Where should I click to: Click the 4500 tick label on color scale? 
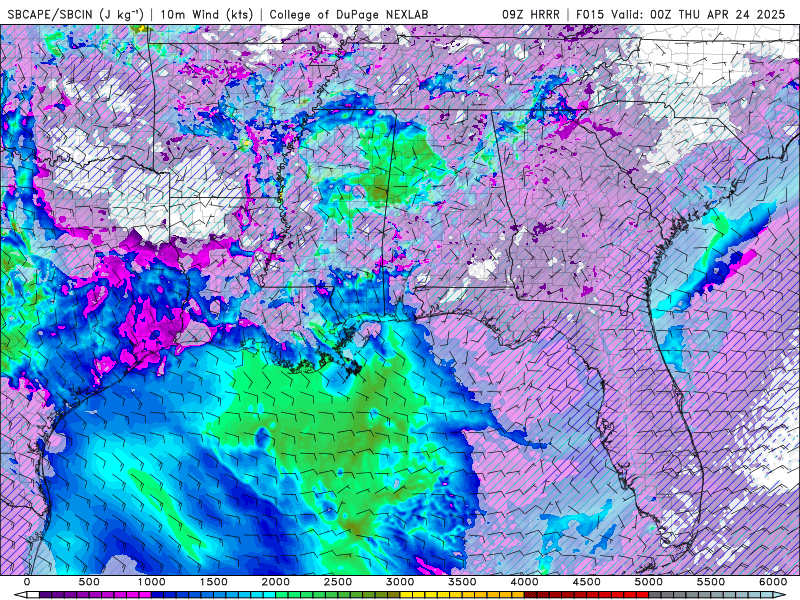click(x=587, y=582)
